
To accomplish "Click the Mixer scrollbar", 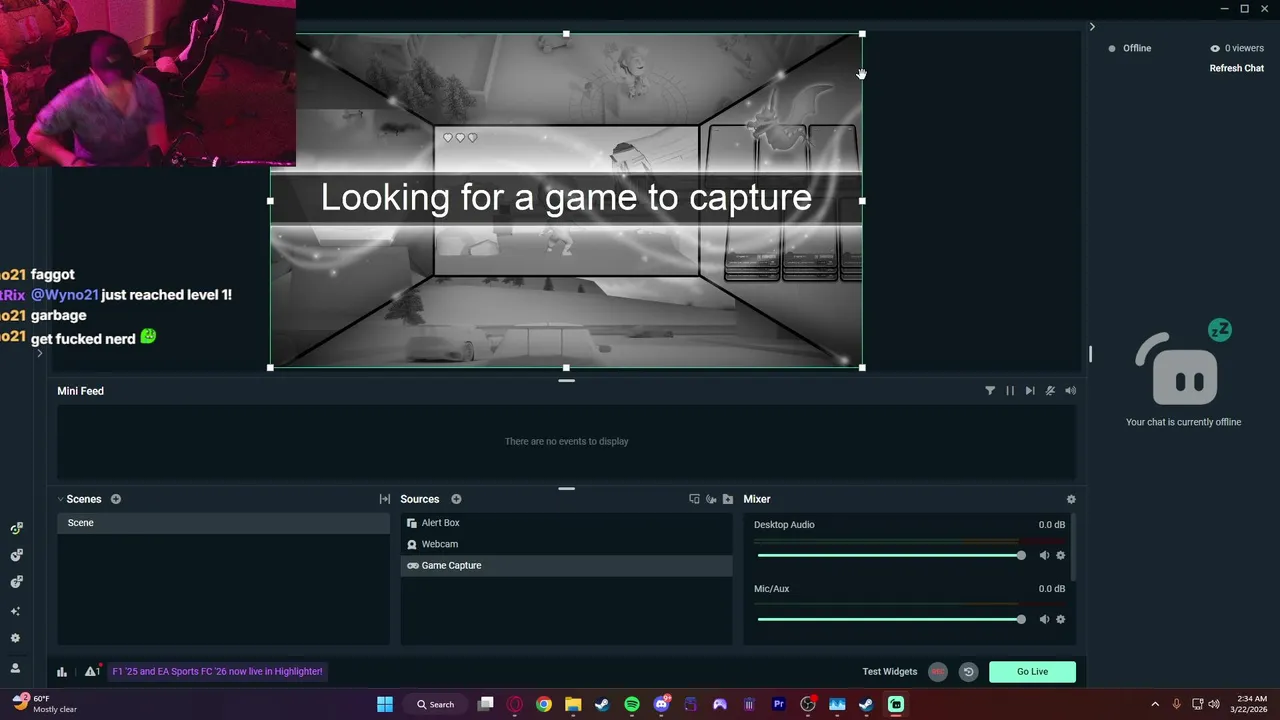I will pos(1073,548).
